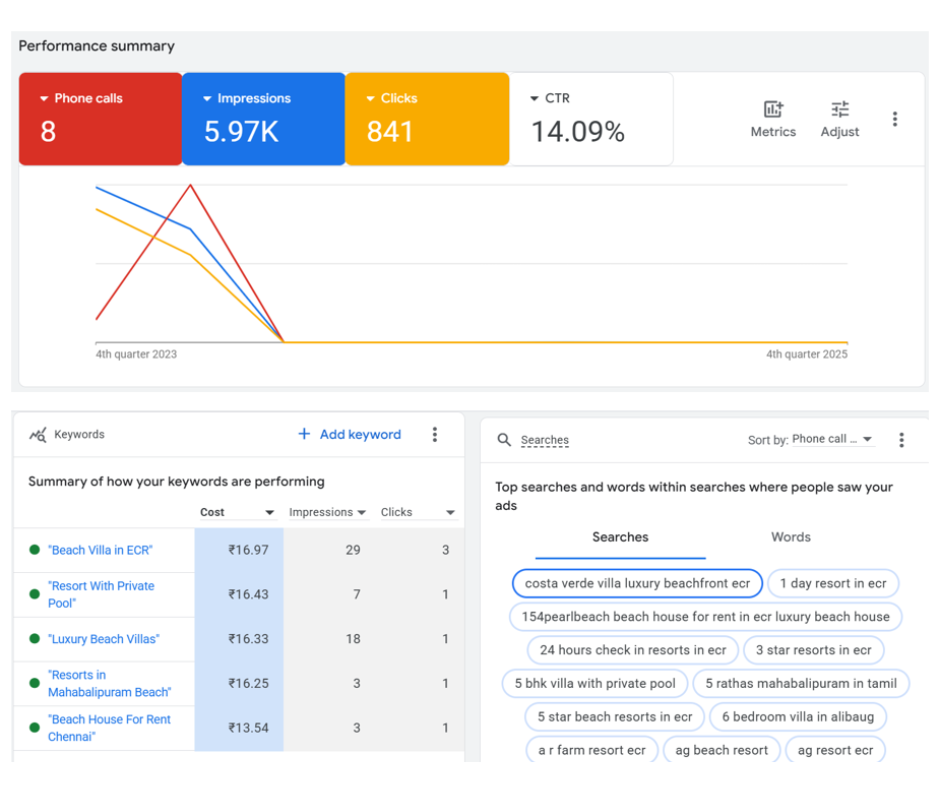Expand the Impressions metric tile dropdown
Screen dimensions: 940x788
[207, 99]
